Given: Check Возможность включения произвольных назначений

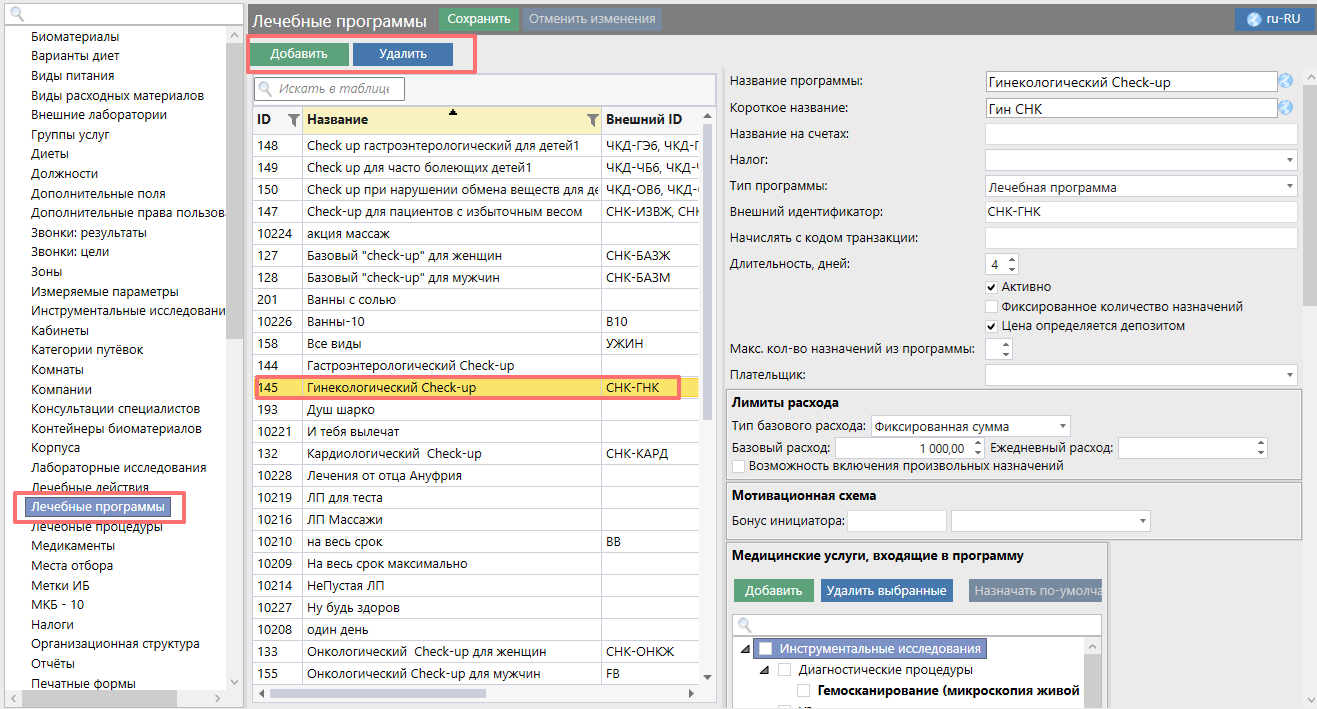Looking at the screenshot, I should click(x=738, y=466).
